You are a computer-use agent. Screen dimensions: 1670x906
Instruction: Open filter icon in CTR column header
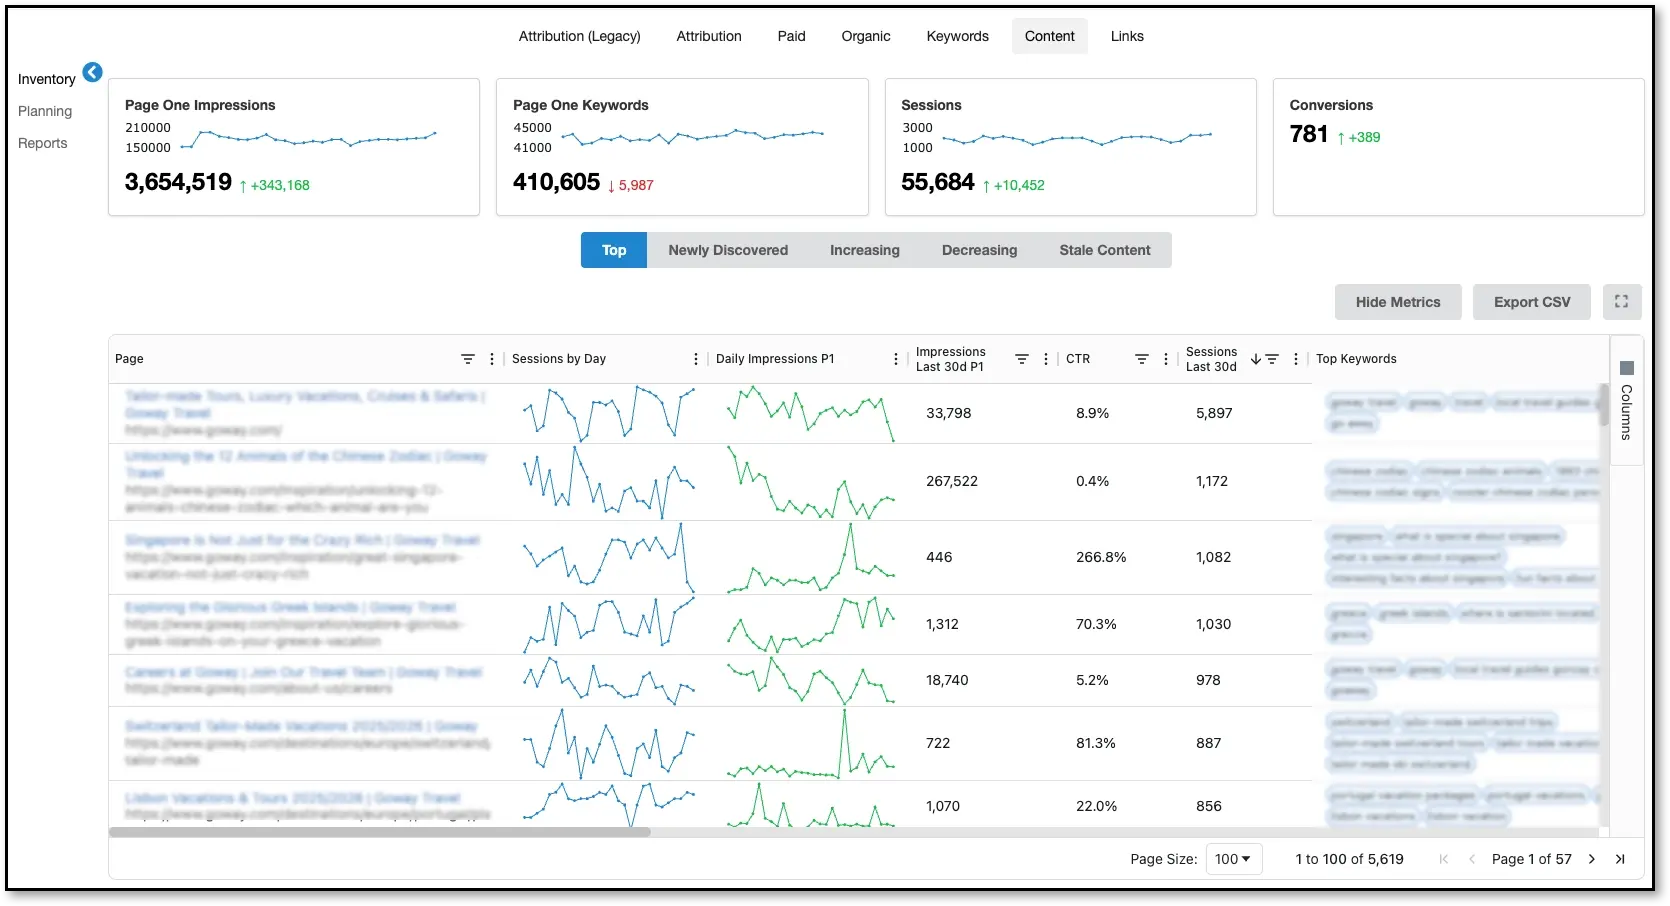1142,359
